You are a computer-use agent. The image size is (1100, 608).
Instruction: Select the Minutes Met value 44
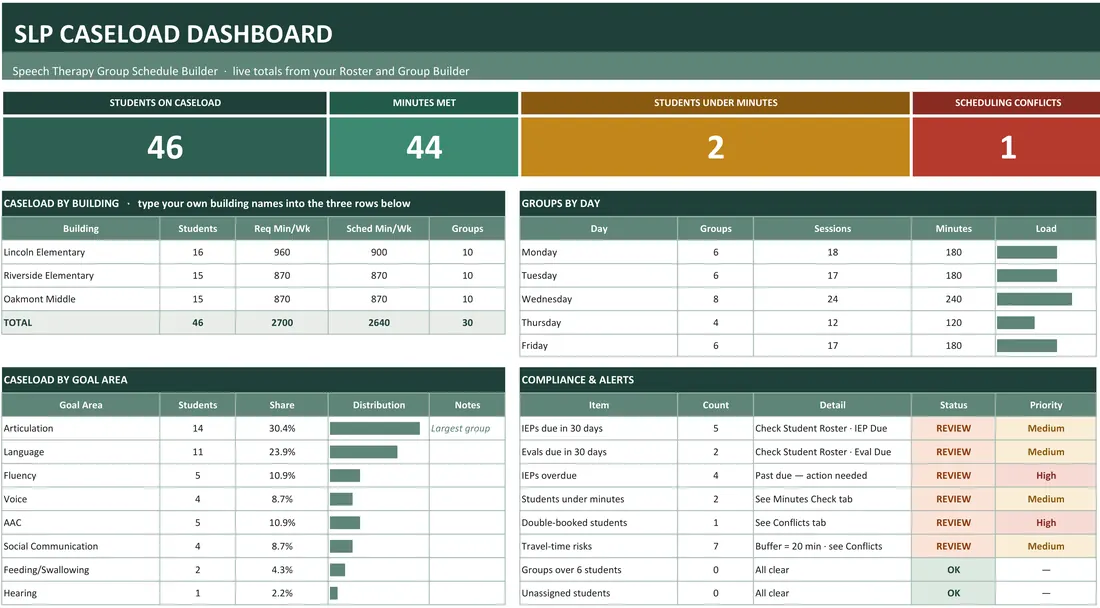pos(424,147)
